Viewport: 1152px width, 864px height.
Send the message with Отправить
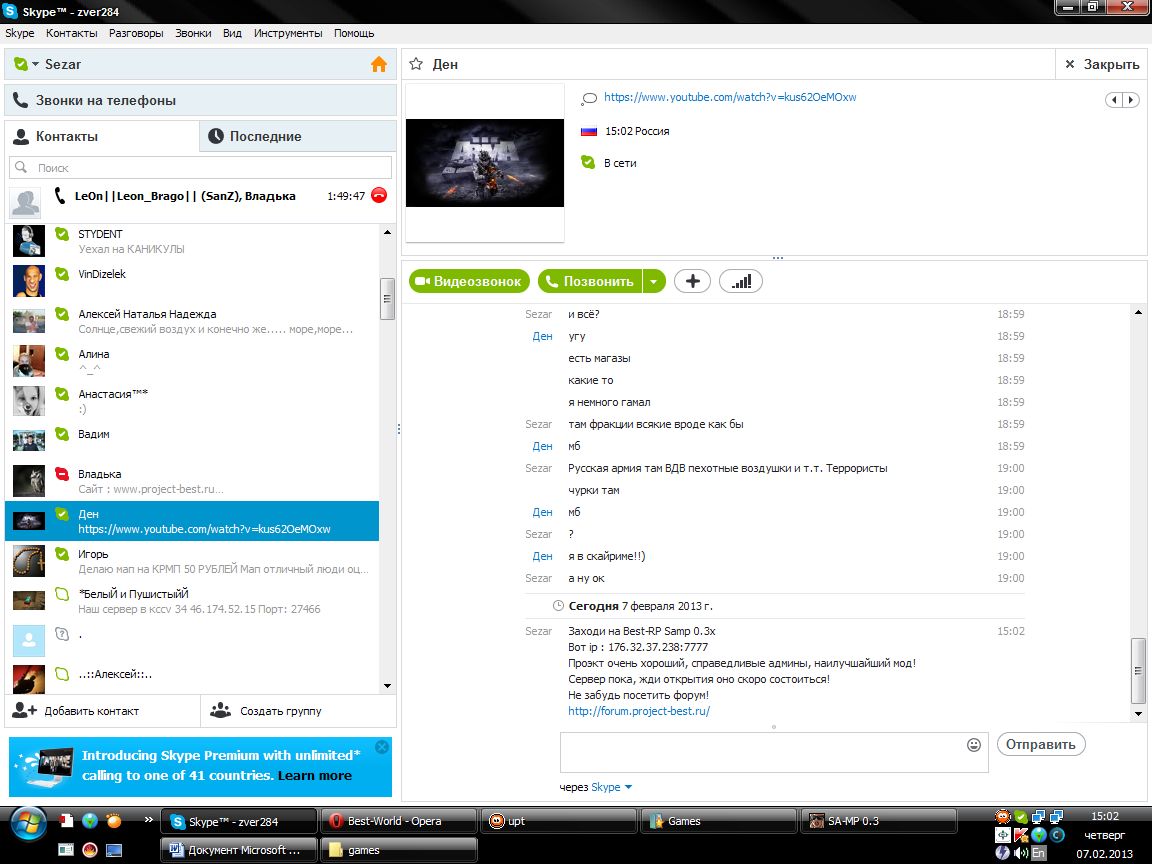click(x=1040, y=744)
